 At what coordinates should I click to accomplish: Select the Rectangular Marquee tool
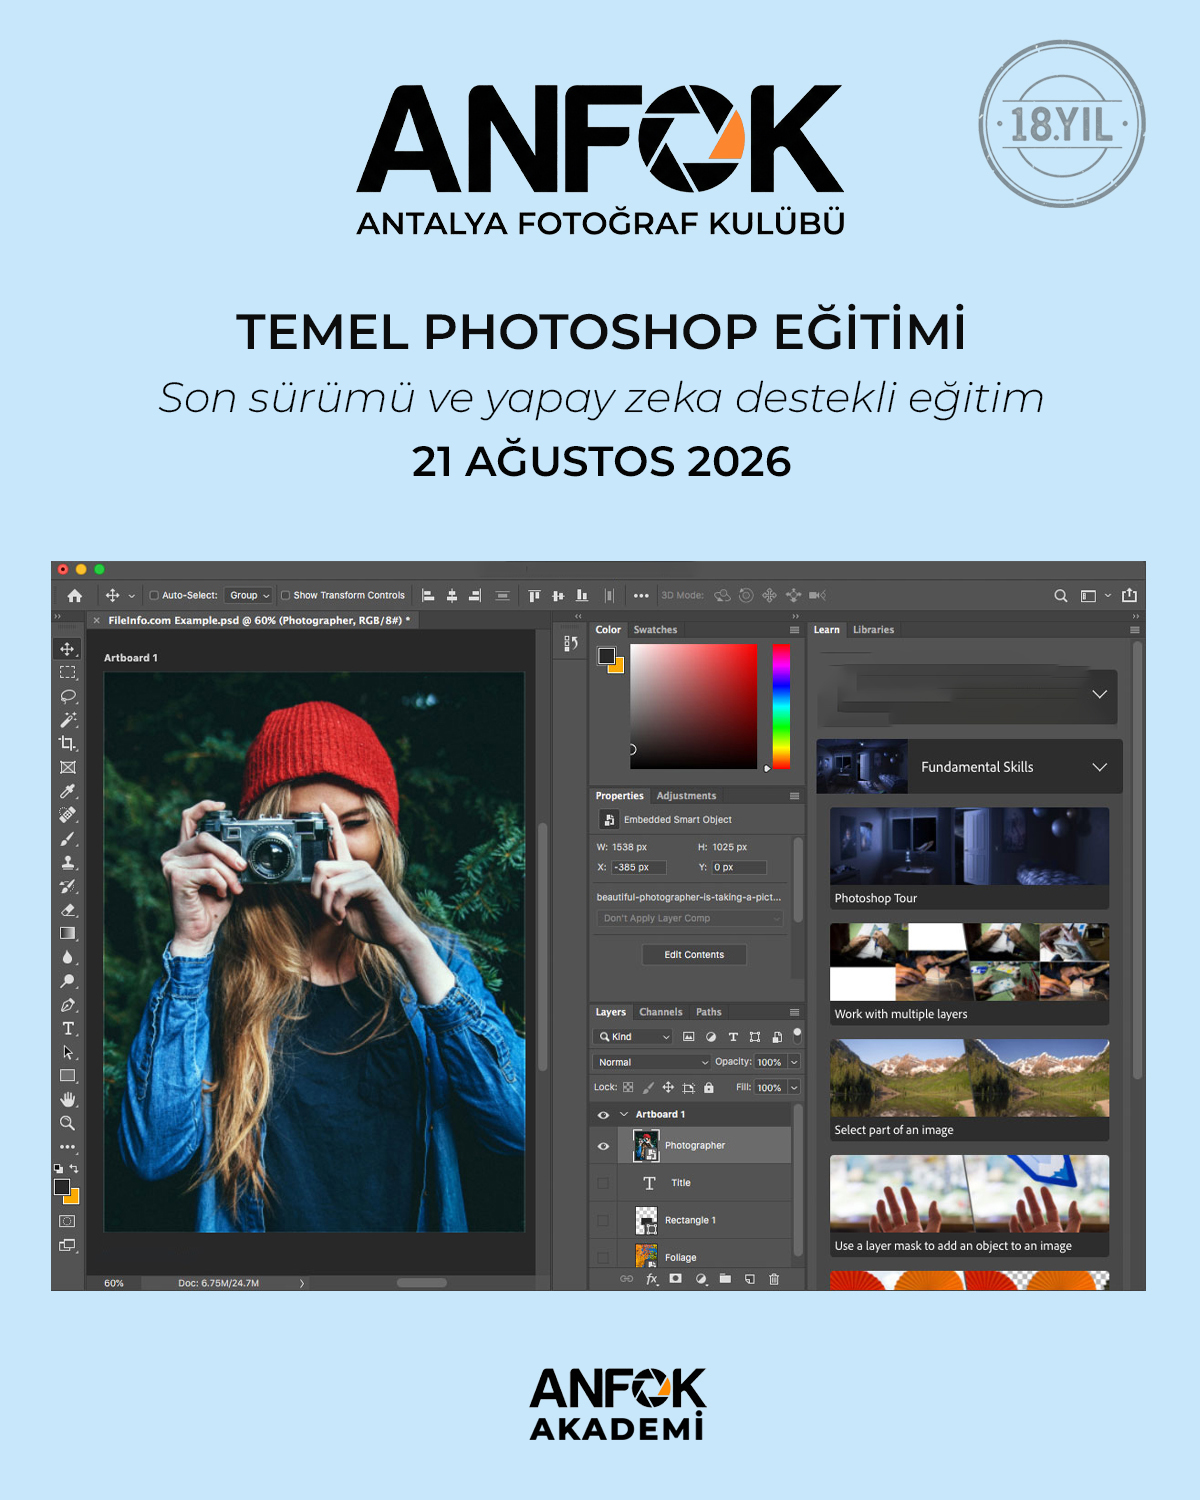coord(67,673)
